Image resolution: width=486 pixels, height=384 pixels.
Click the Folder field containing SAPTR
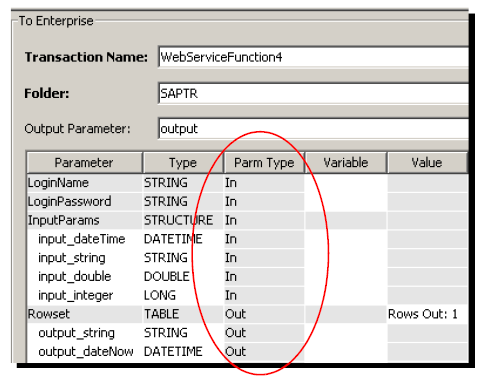(x=314, y=93)
